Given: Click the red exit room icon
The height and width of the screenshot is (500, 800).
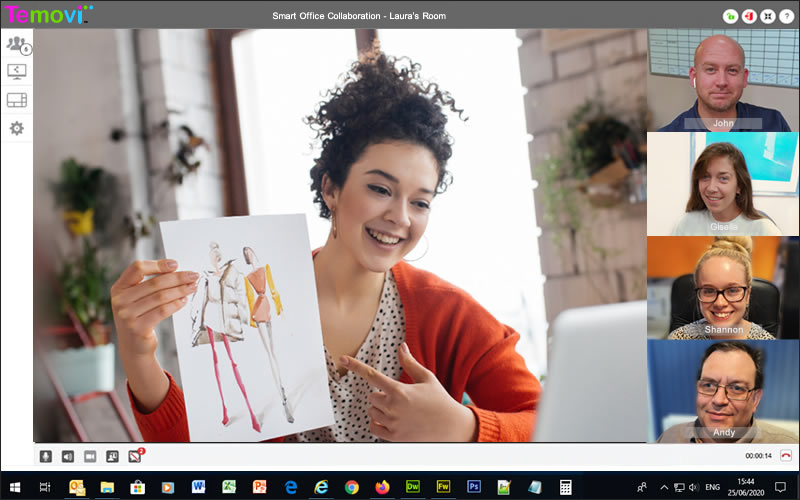Looking at the screenshot, I should click(748, 16).
